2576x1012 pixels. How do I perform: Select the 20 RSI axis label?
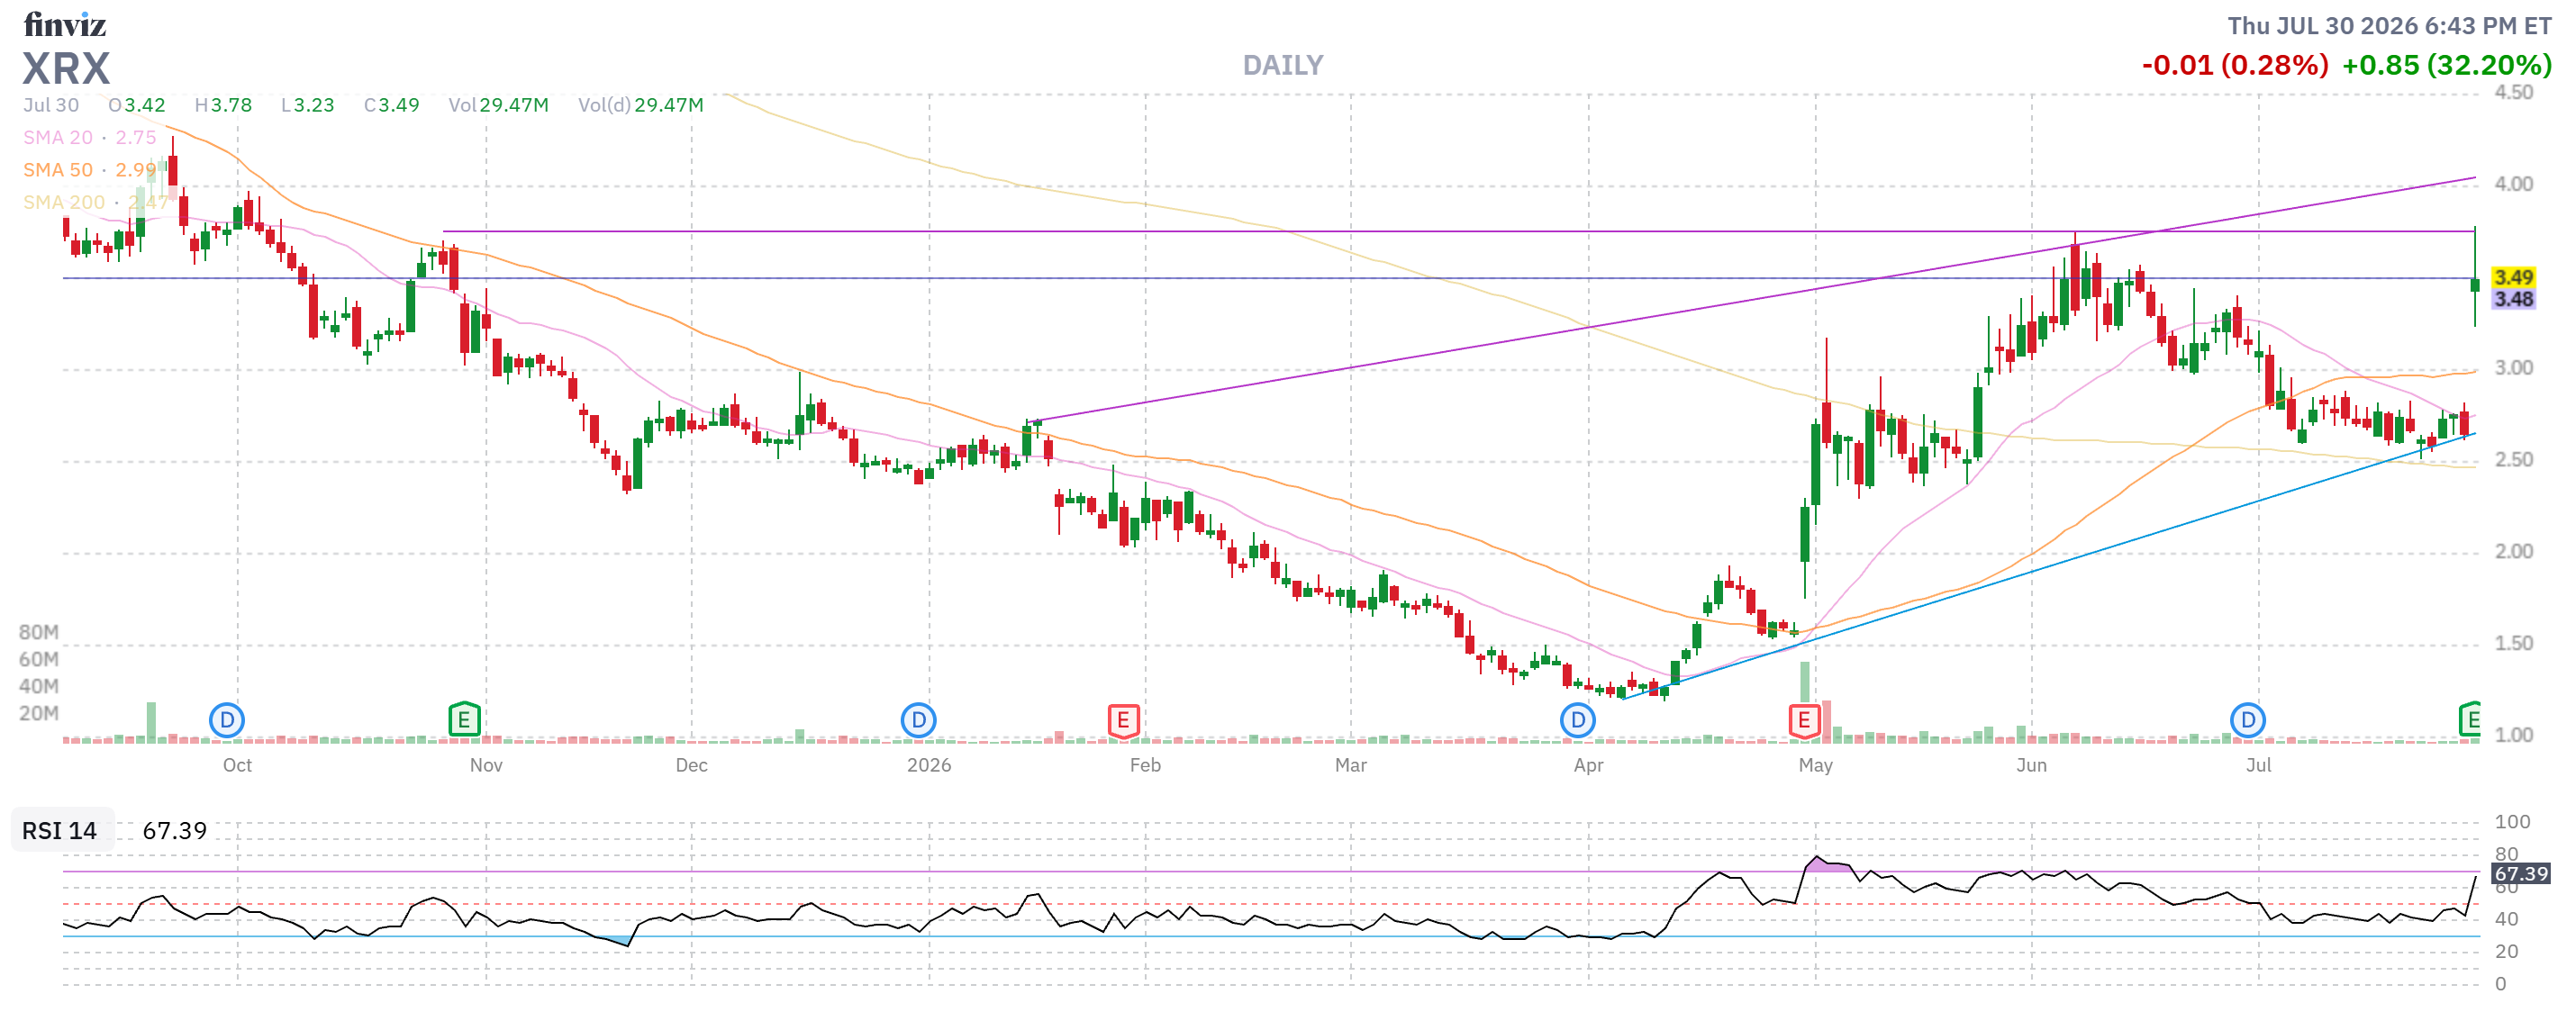click(2506, 951)
